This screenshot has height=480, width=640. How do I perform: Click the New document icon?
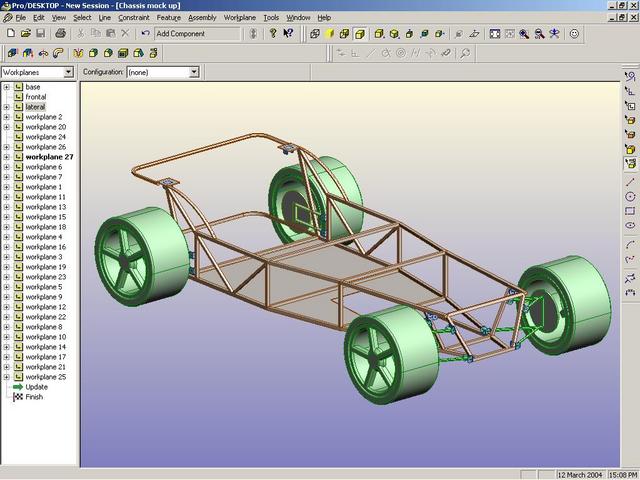(11, 33)
